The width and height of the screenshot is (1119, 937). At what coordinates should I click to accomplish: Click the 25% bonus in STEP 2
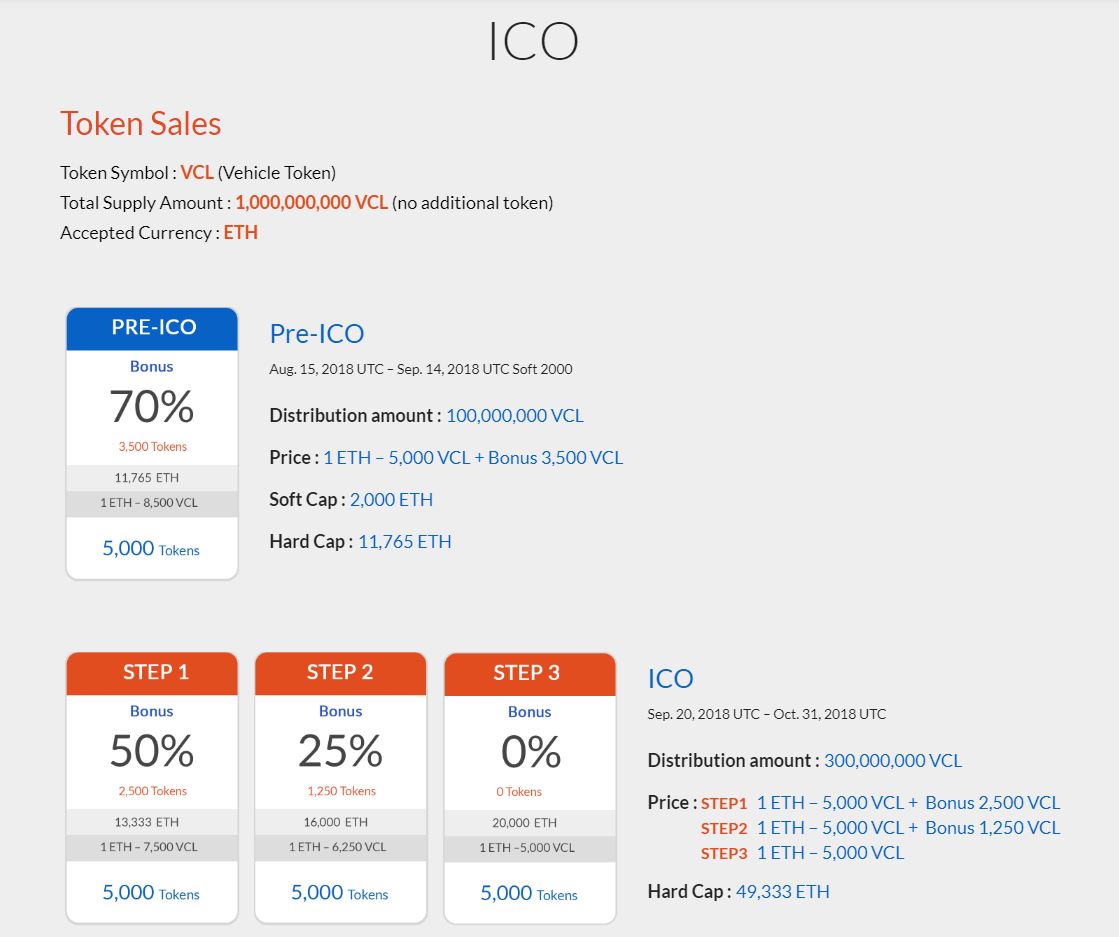pyautogui.click(x=340, y=751)
